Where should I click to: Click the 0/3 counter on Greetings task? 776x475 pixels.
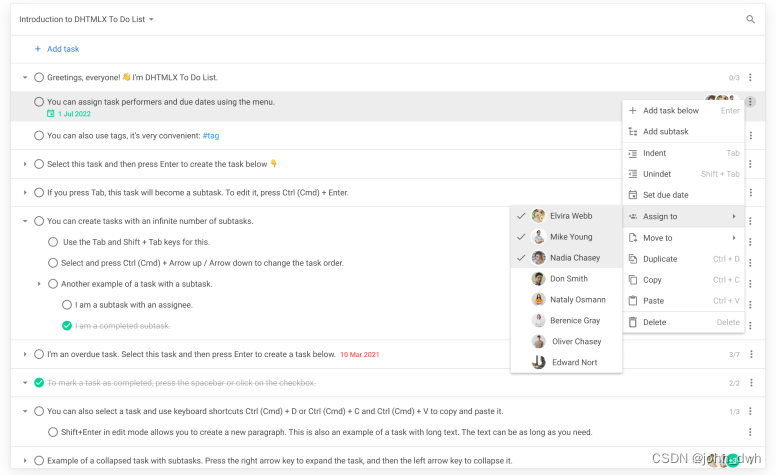coord(734,78)
